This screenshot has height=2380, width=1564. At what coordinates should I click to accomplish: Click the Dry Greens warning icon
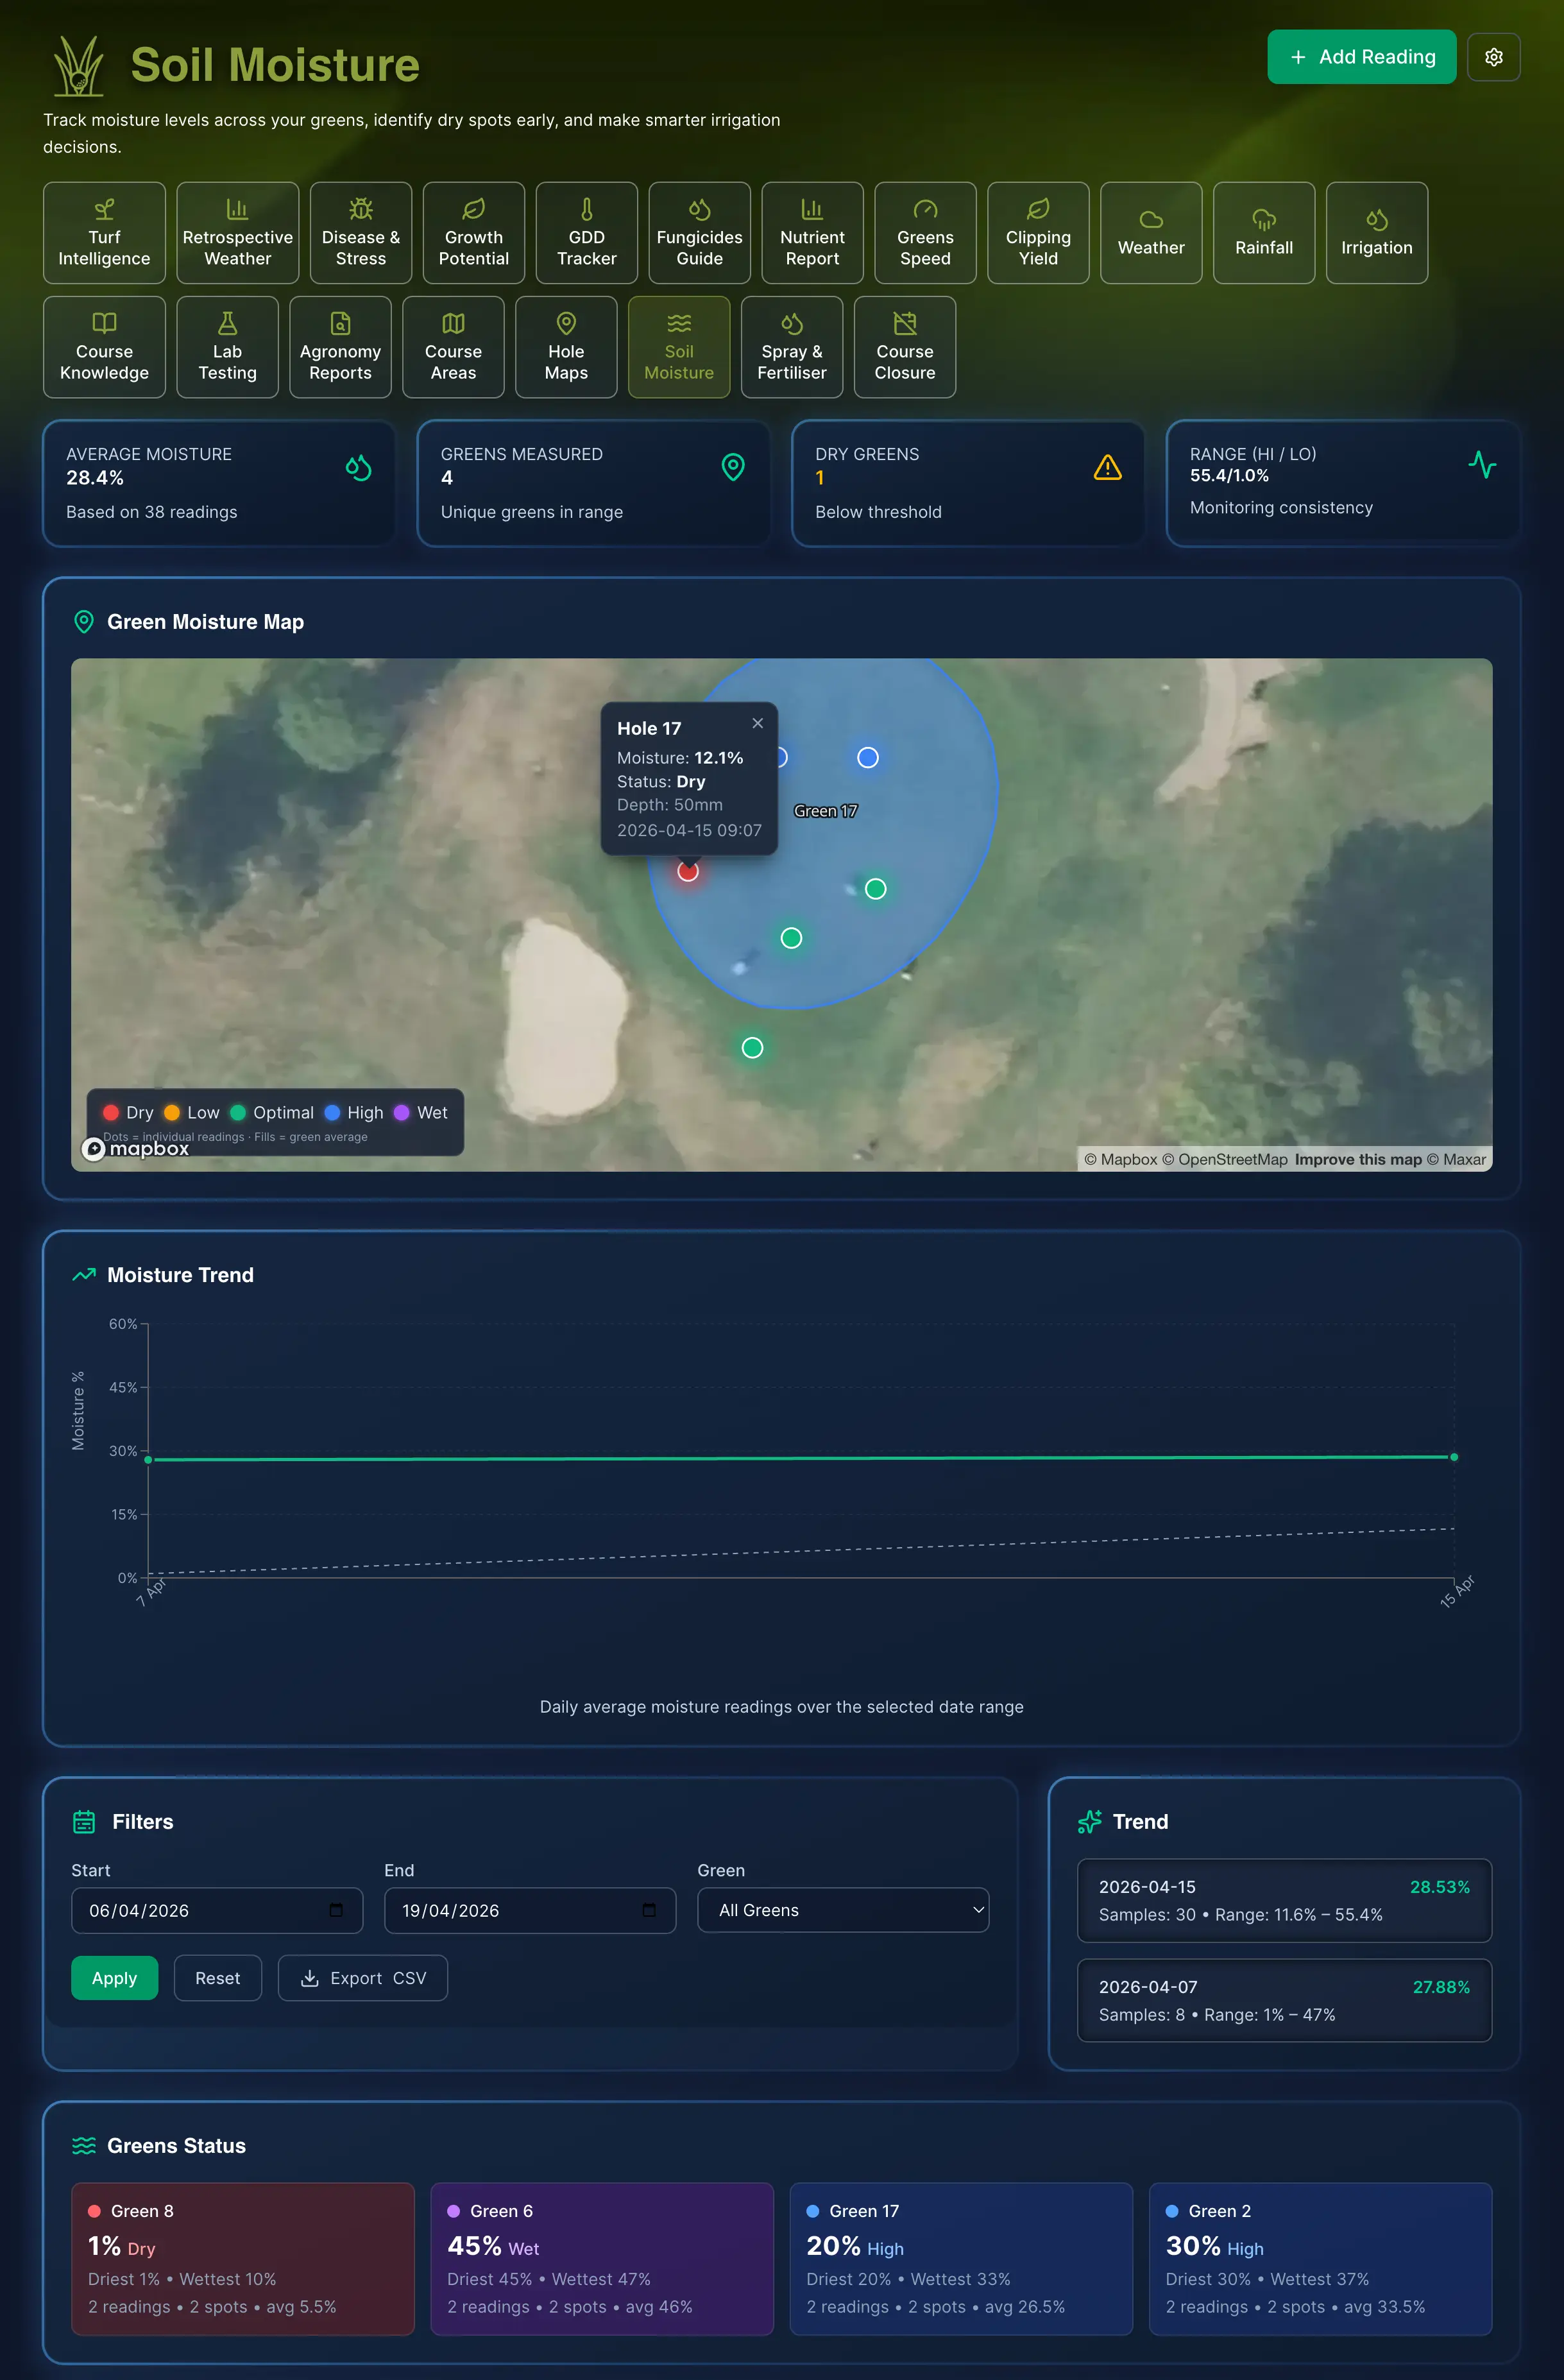1108,467
